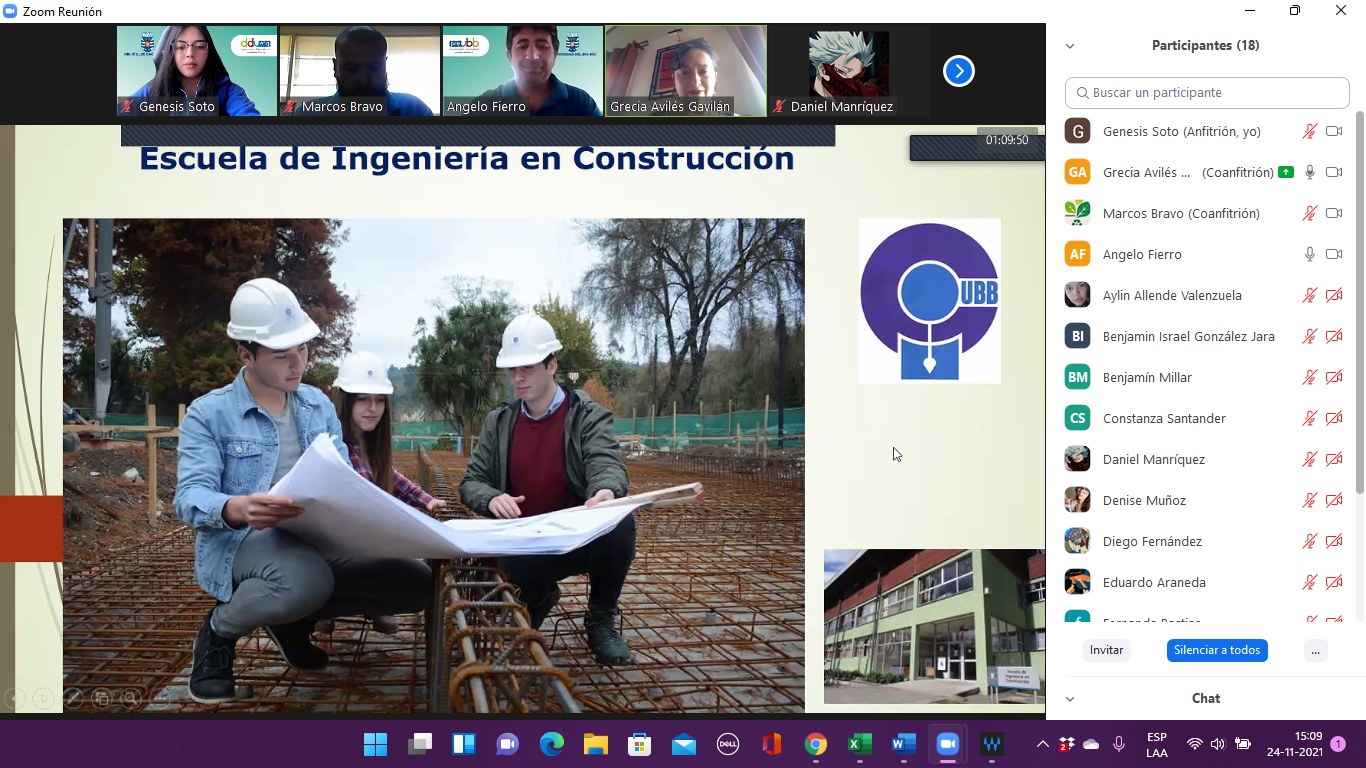Click the Invitar button
This screenshot has height=768, width=1366.
pyautogui.click(x=1106, y=651)
